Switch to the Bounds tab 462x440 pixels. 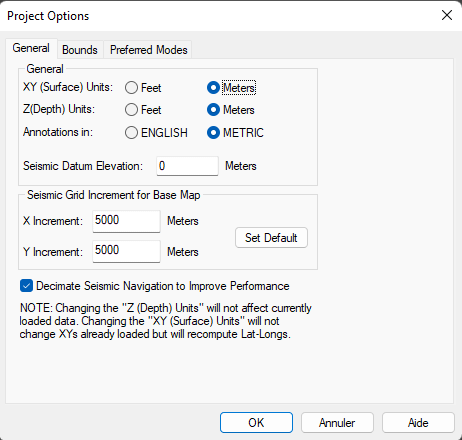click(80, 50)
